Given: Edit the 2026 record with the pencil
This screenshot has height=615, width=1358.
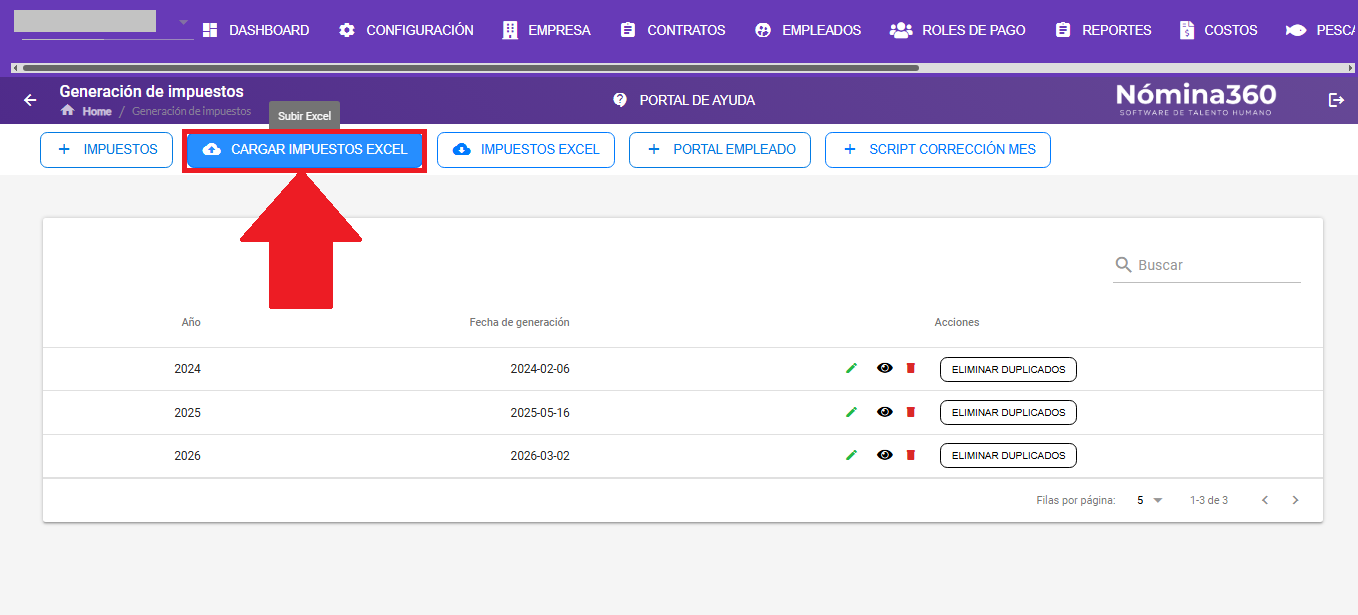Looking at the screenshot, I should pos(851,455).
